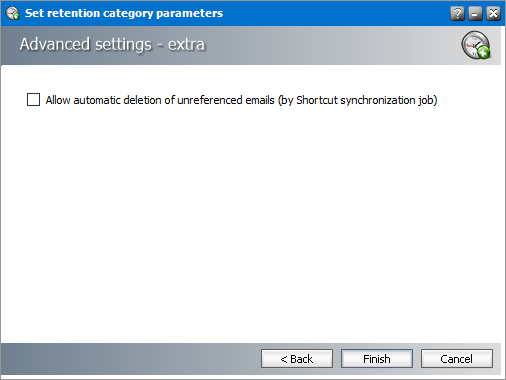
Task: Click the word 'unreferenced emails' in option label
Action: pos(226,100)
